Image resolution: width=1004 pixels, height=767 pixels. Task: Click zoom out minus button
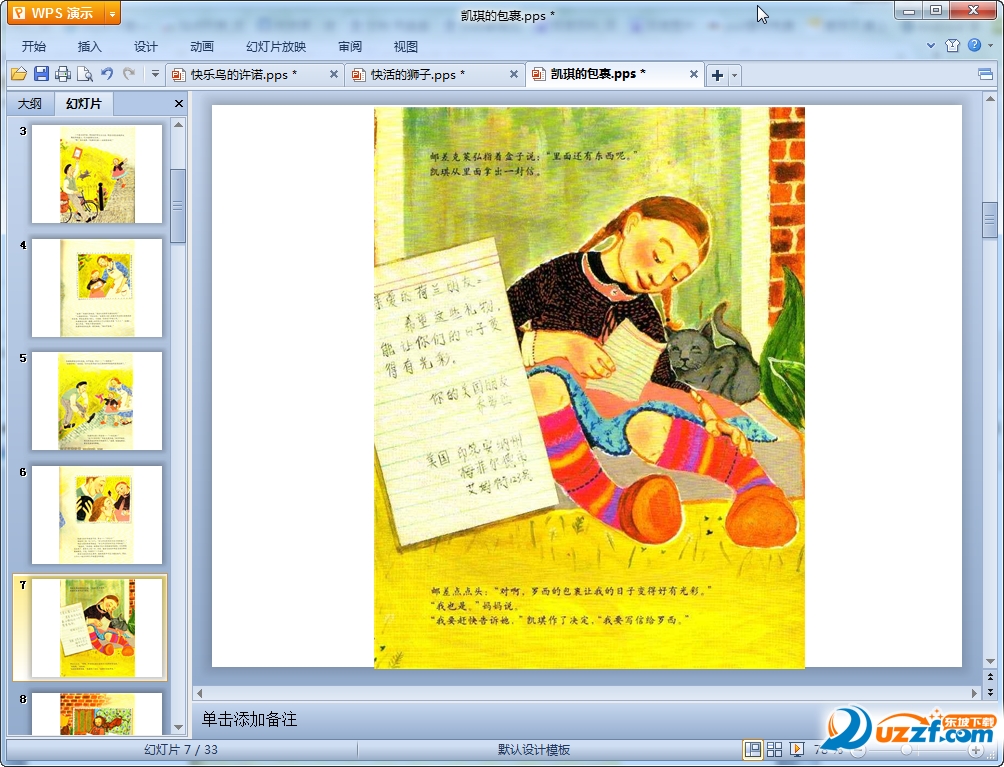857,750
